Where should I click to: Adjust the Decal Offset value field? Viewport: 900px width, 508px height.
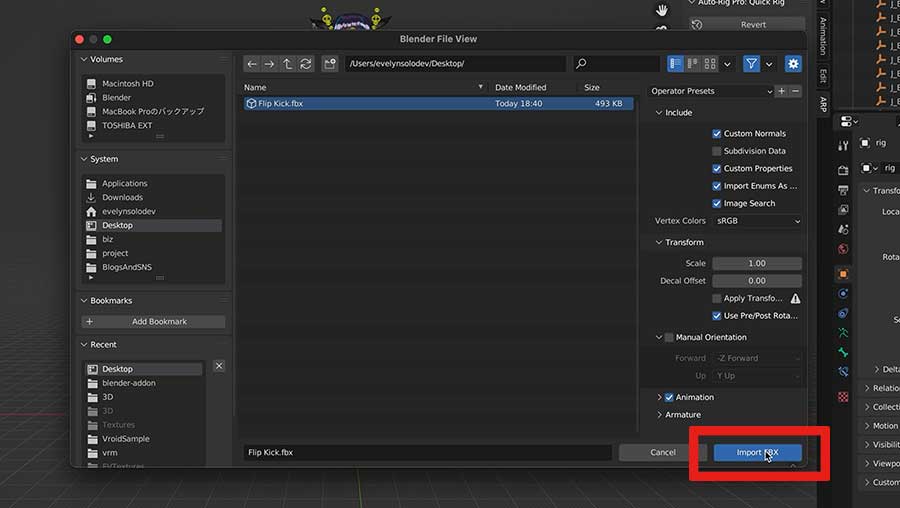757,281
